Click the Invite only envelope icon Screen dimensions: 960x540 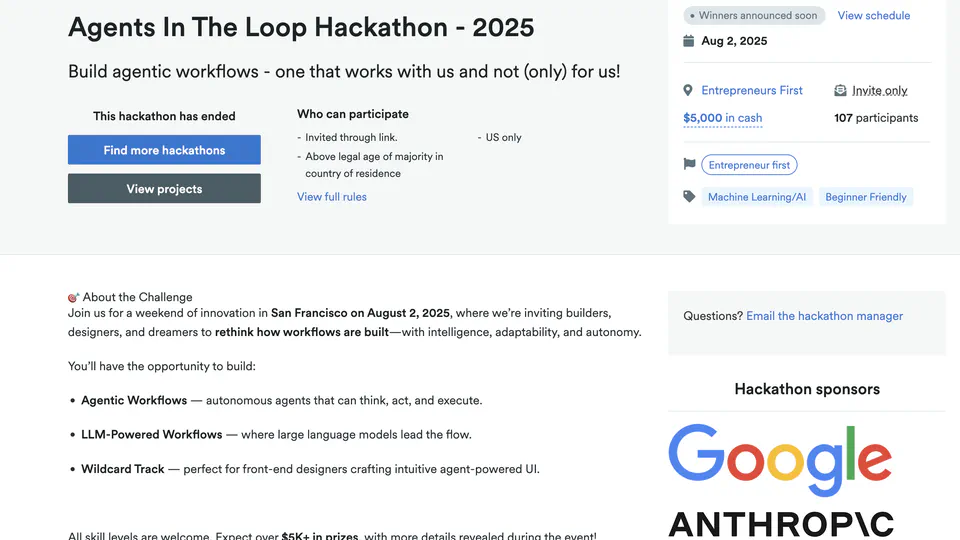pos(840,91)
